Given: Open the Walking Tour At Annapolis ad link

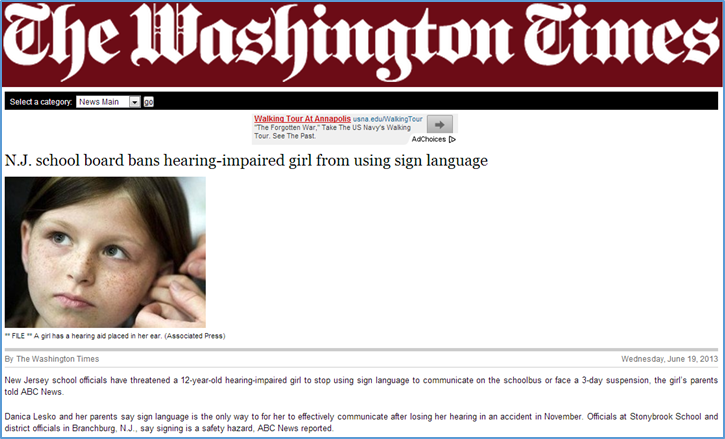Looking at the screenshot, I should [302, 119].
